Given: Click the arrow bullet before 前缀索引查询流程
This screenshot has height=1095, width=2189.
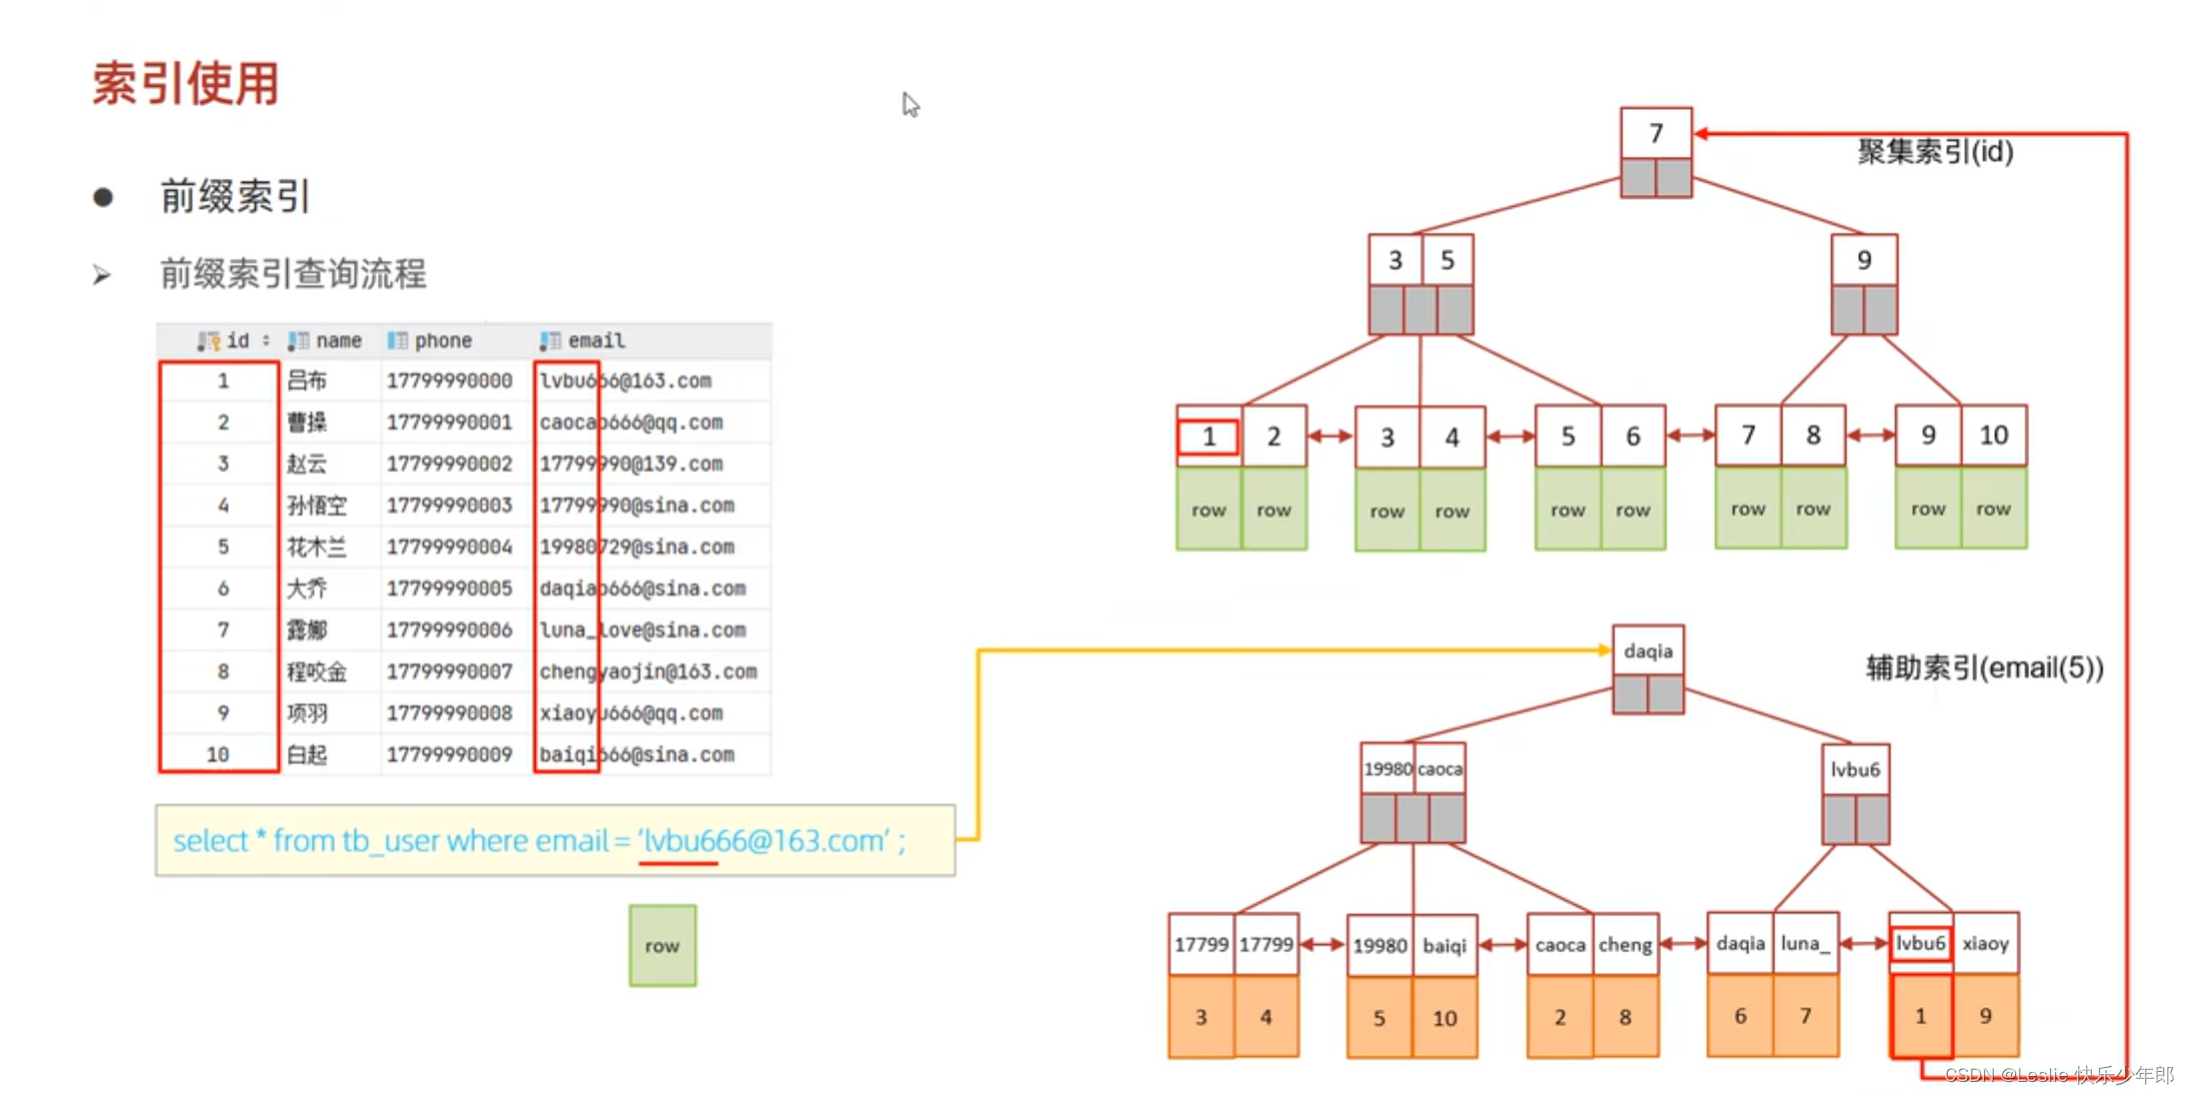Looking at the screenshot, I should coord(102,274).
